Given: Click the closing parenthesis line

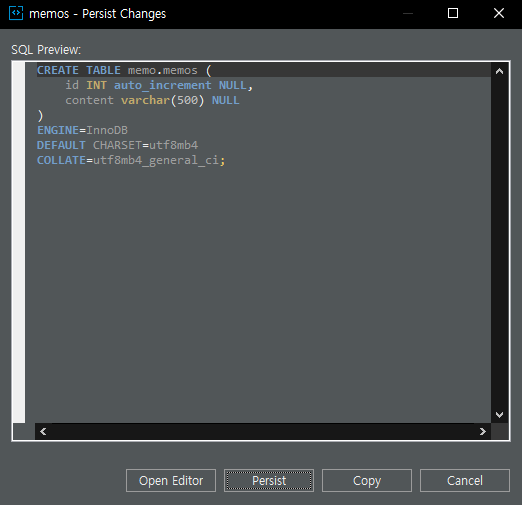Looking at the screenshot, I should point(40,115).
